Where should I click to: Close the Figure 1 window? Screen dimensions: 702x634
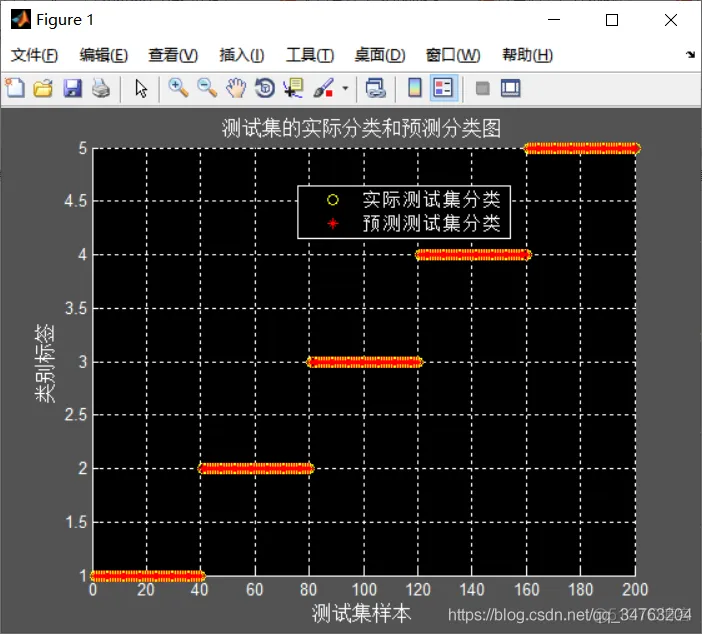tap(671, 20)
